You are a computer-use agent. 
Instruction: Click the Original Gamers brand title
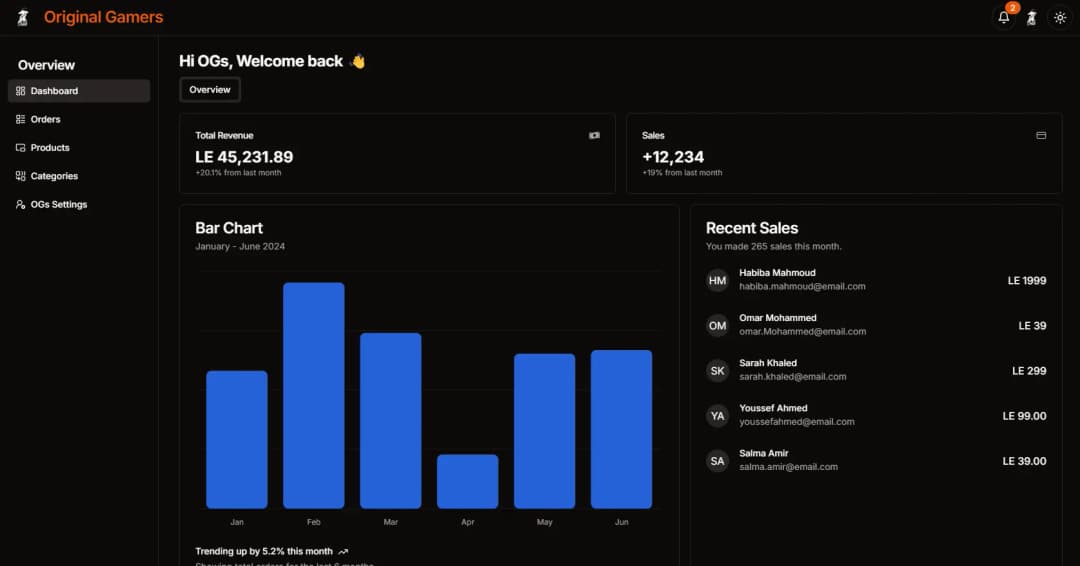(103, 17)
